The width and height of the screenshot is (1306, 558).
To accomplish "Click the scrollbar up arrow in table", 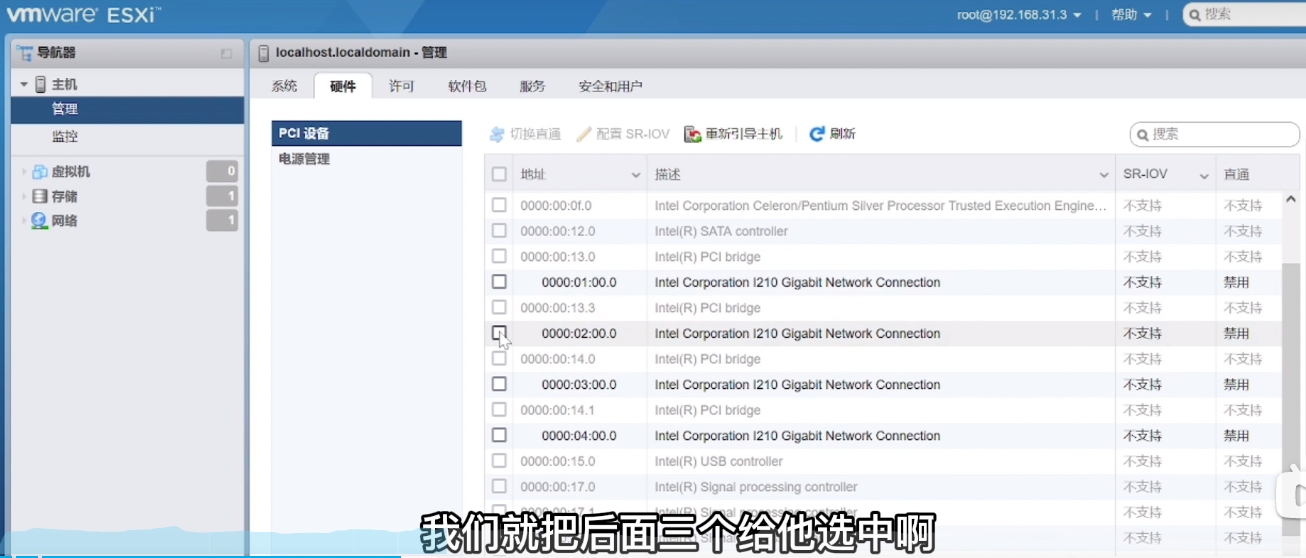I will (1291, 200).
